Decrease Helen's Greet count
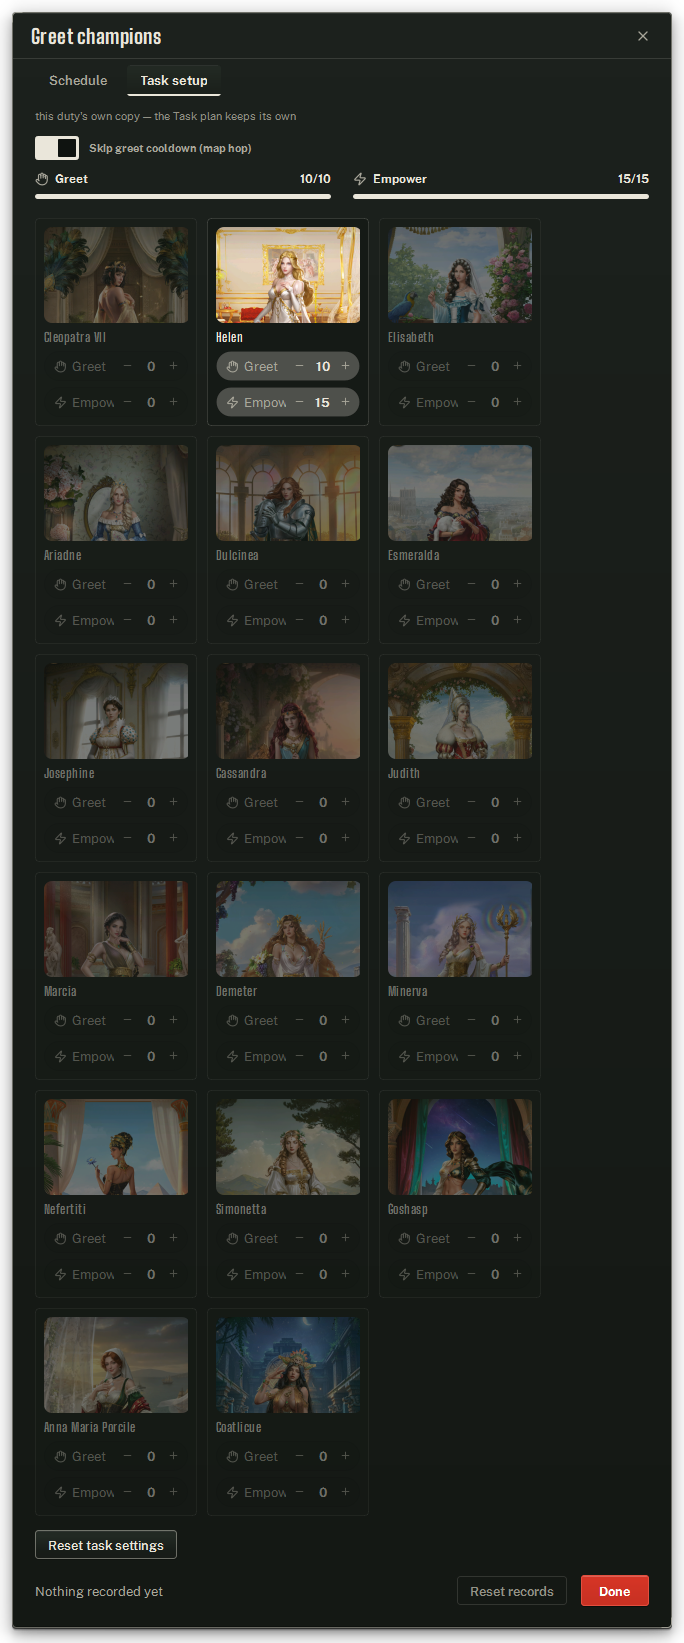The width and height of the screenshot is (684, 1643). [299, 366]
